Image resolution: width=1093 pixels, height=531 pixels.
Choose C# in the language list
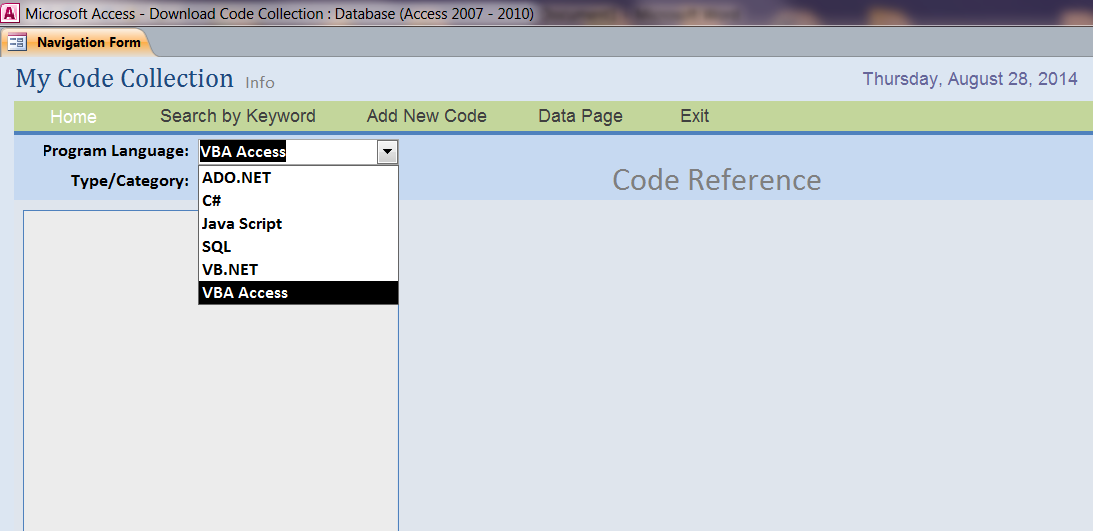click(x=298, y=201)
